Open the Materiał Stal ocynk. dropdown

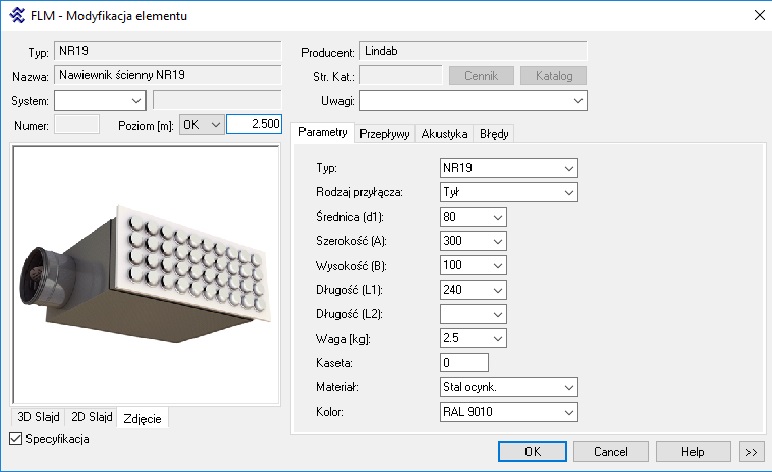tap(509, 387)
